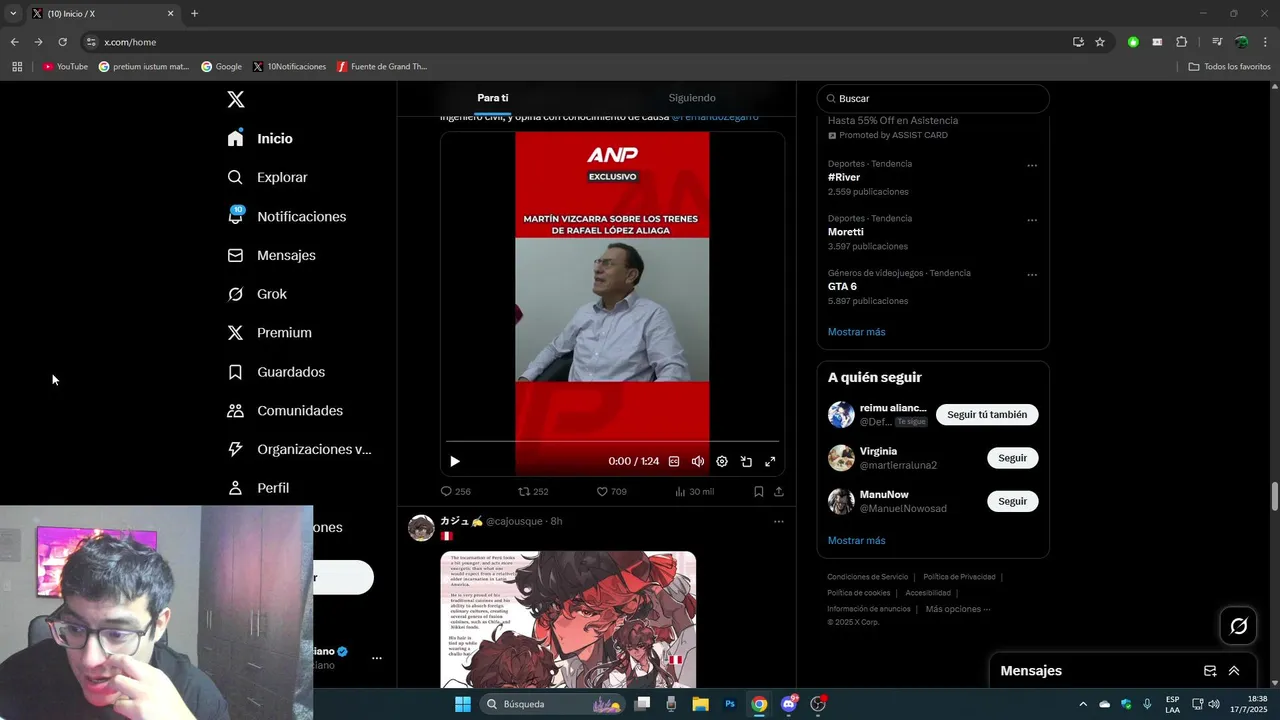
Task: Show hidden system tray icons
Action: coord(1082,704)
